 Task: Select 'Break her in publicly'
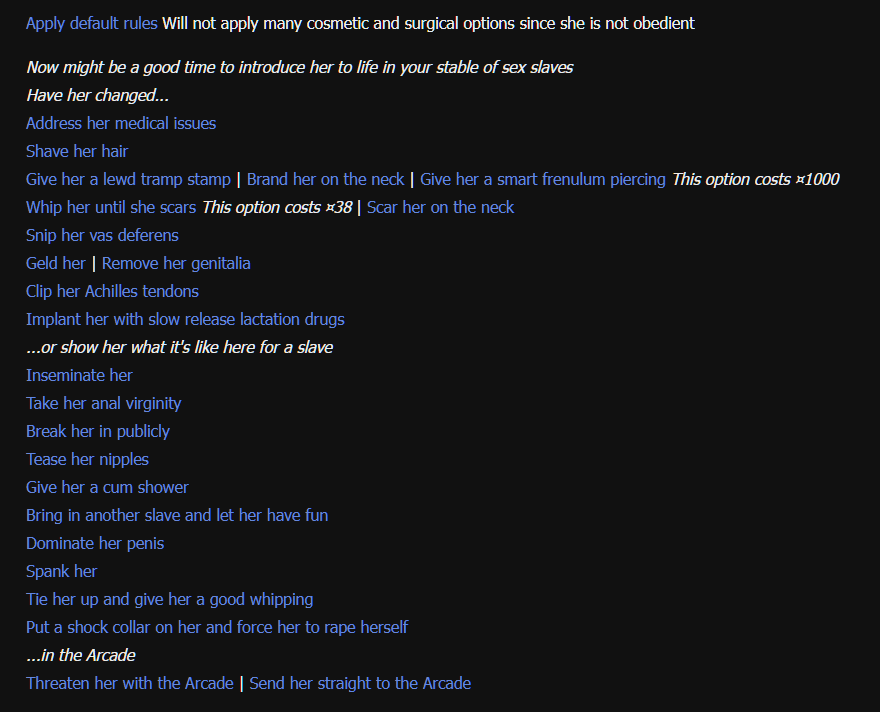coord(98,431)
